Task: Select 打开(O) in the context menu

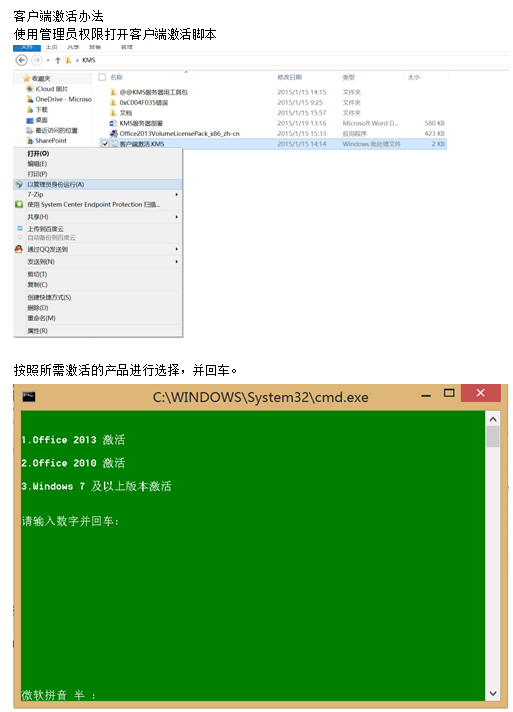Action: pyautogui.click(x=38, y=153)
